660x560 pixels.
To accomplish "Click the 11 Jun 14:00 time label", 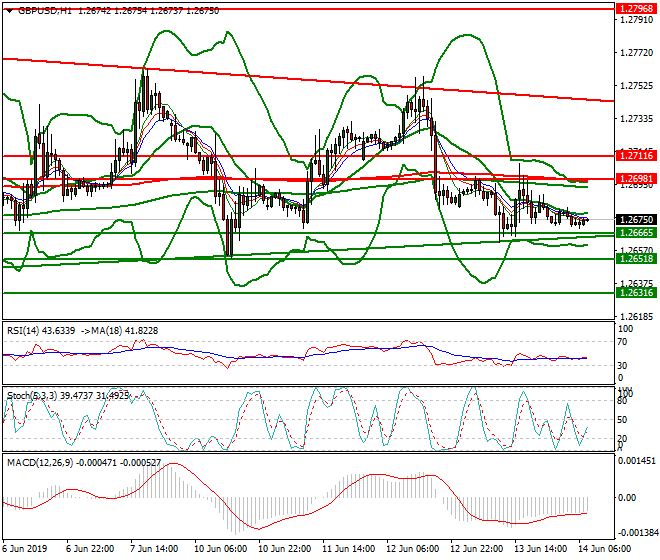I will click(x=348, y=549).
